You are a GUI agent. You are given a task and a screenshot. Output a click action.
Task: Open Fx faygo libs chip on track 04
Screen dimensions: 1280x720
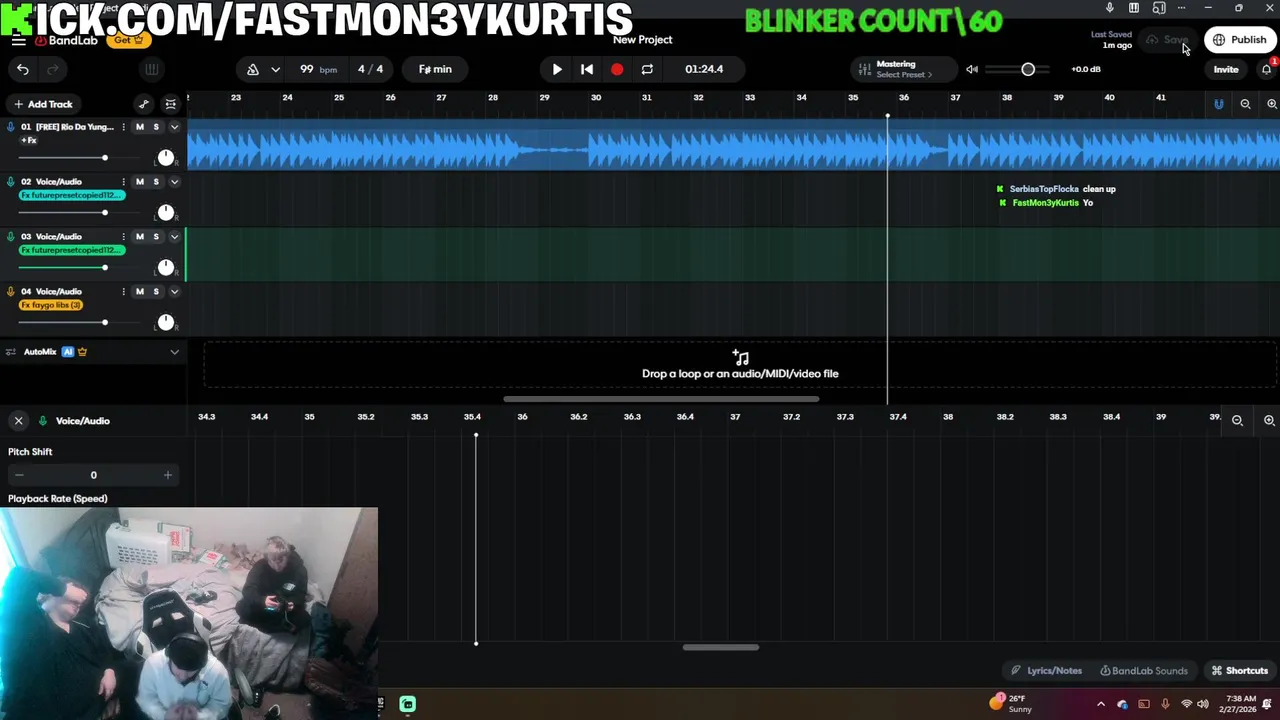[x=52, y=305]
